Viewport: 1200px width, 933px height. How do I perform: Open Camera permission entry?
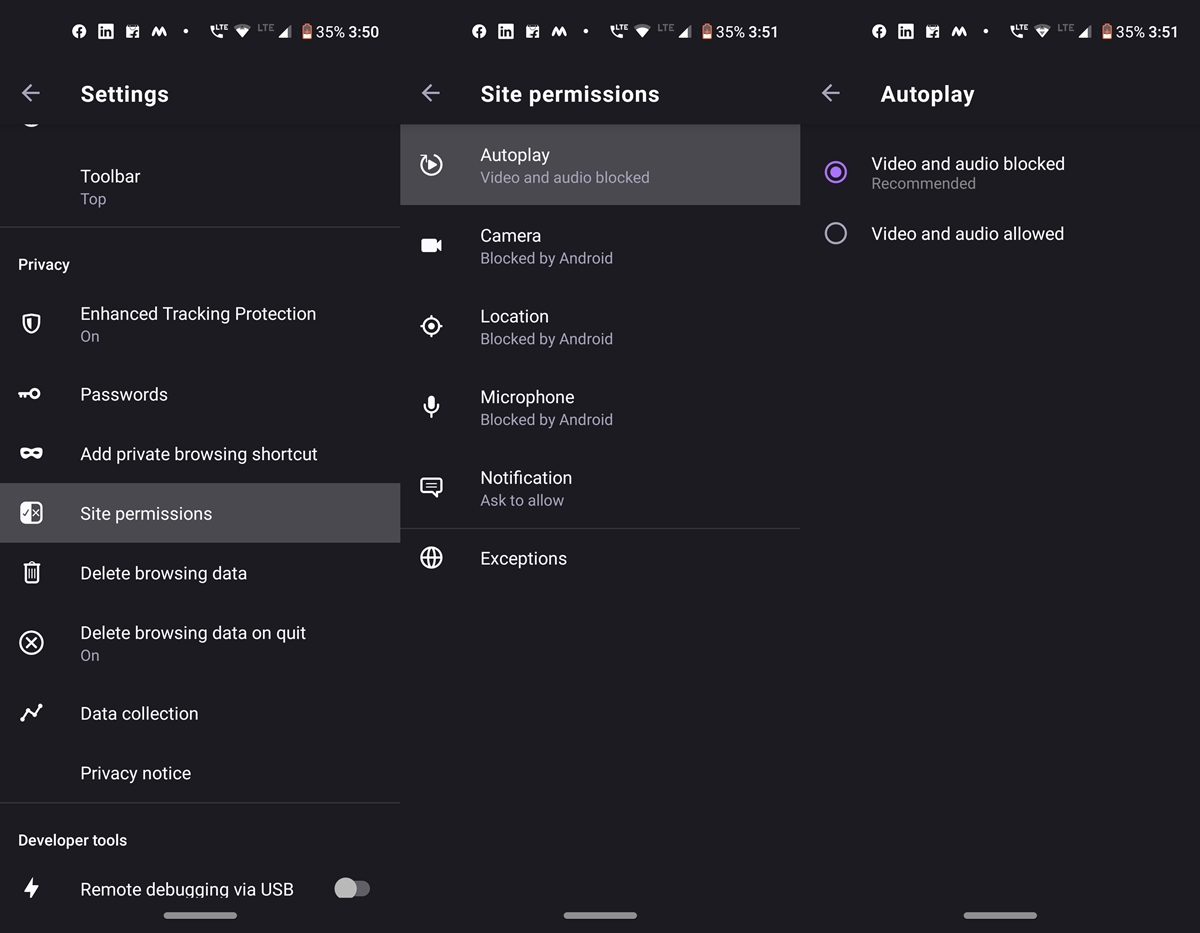600,246
